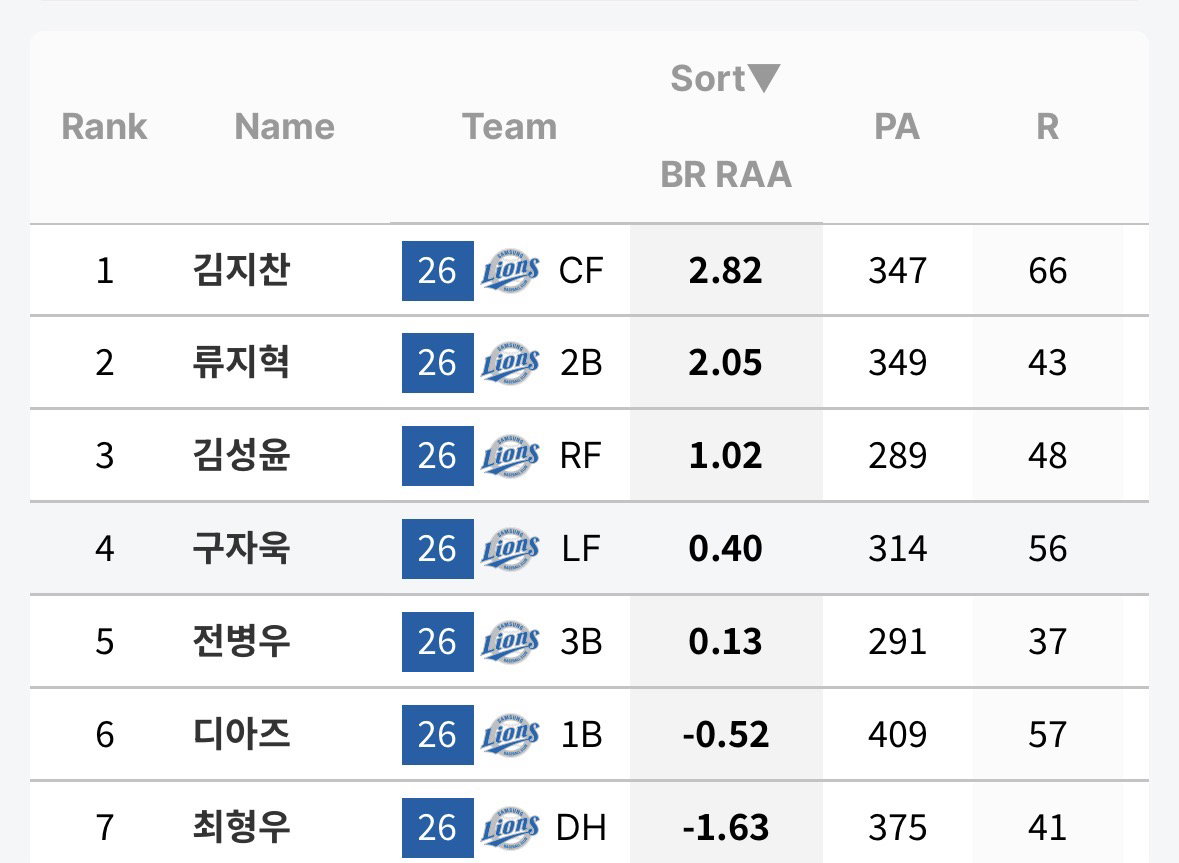
Task: Click the Name column header
Action: pyautogui.click(x=284, y=126)
